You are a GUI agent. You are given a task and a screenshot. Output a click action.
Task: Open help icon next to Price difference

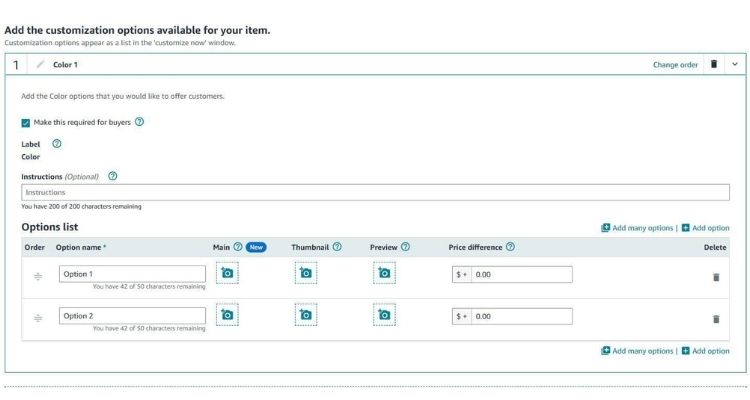click(510, 247)
